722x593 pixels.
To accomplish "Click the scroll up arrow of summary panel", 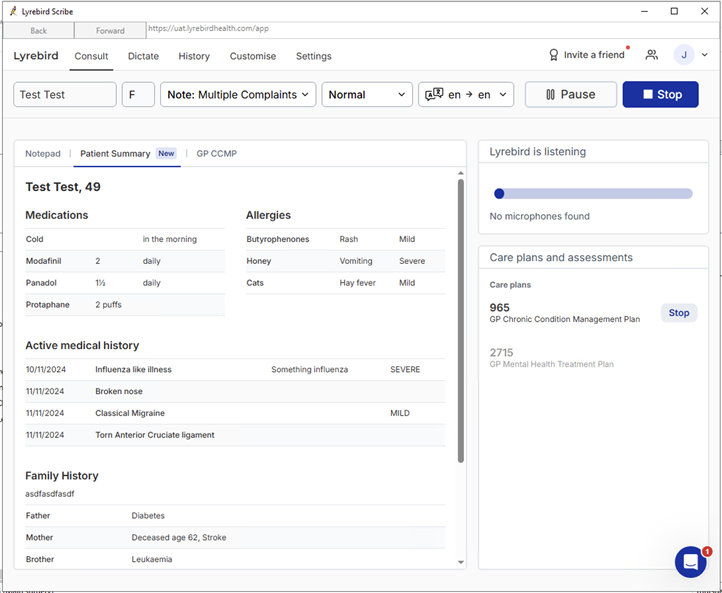I will click(461, 173).
